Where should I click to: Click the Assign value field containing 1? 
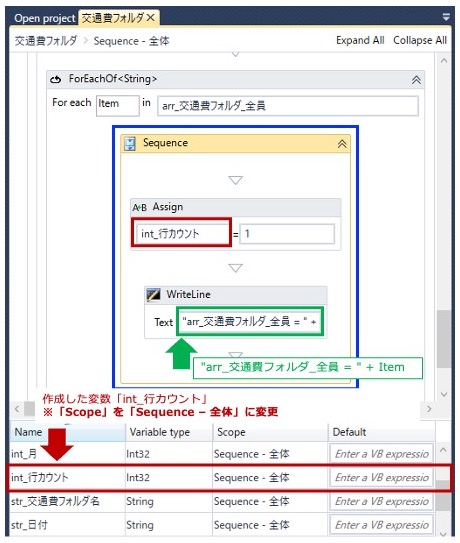pos(287,234)
